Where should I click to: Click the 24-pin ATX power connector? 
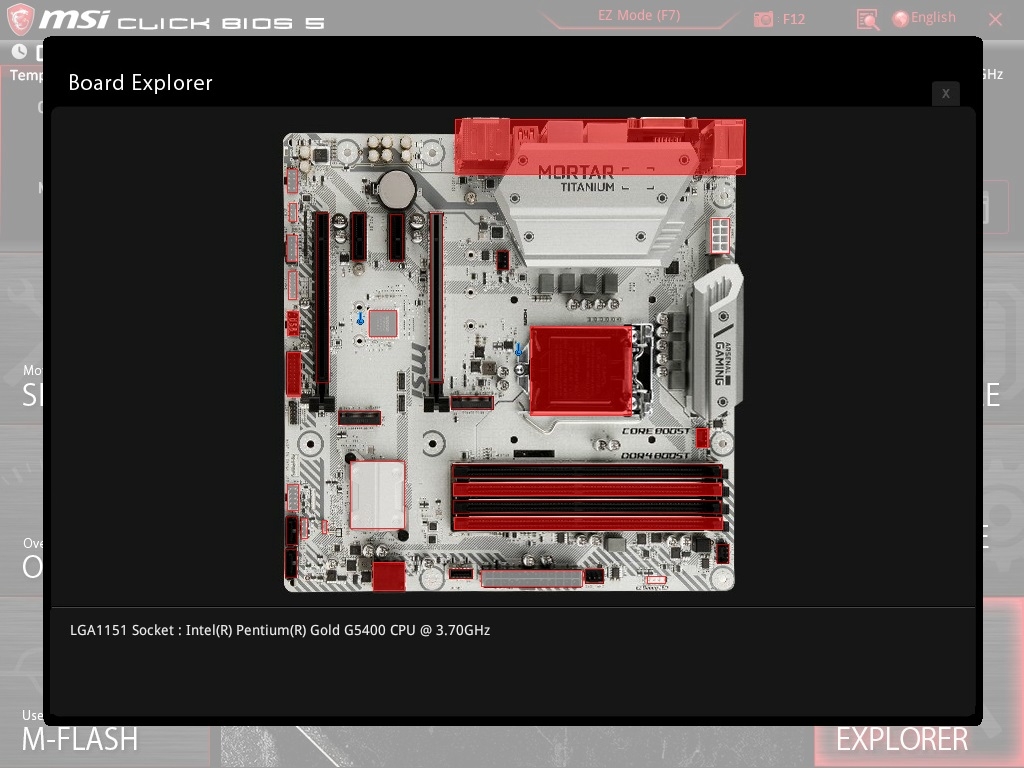(532, 579)
